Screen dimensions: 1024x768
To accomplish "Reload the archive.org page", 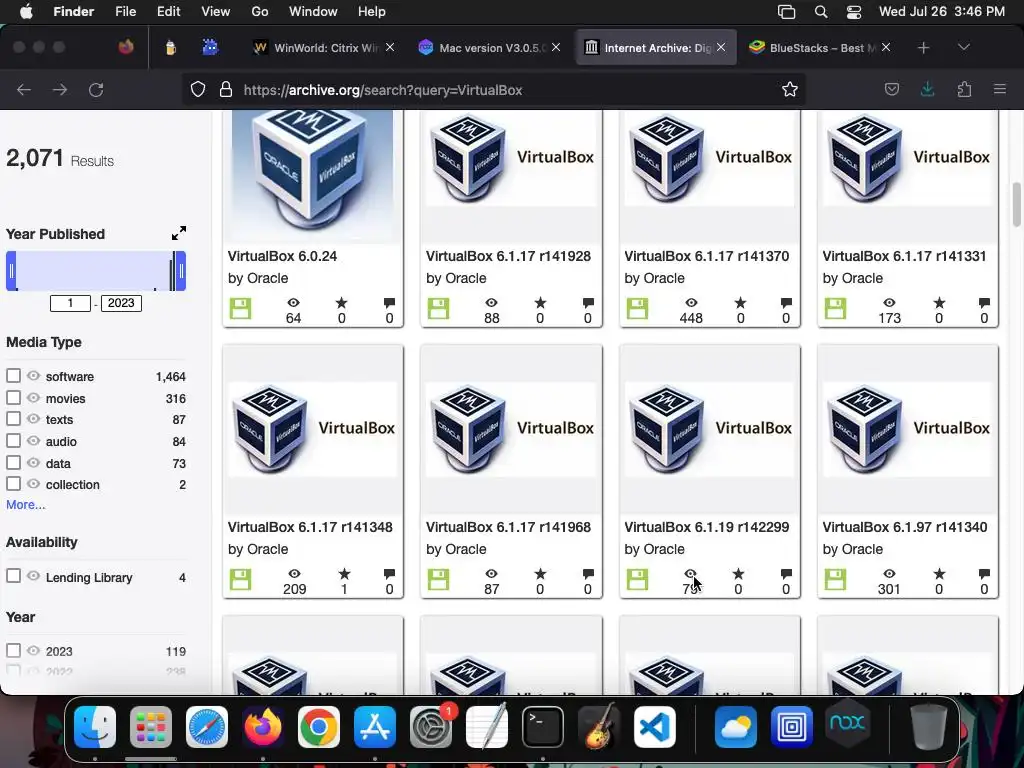I will coord(96,89).
